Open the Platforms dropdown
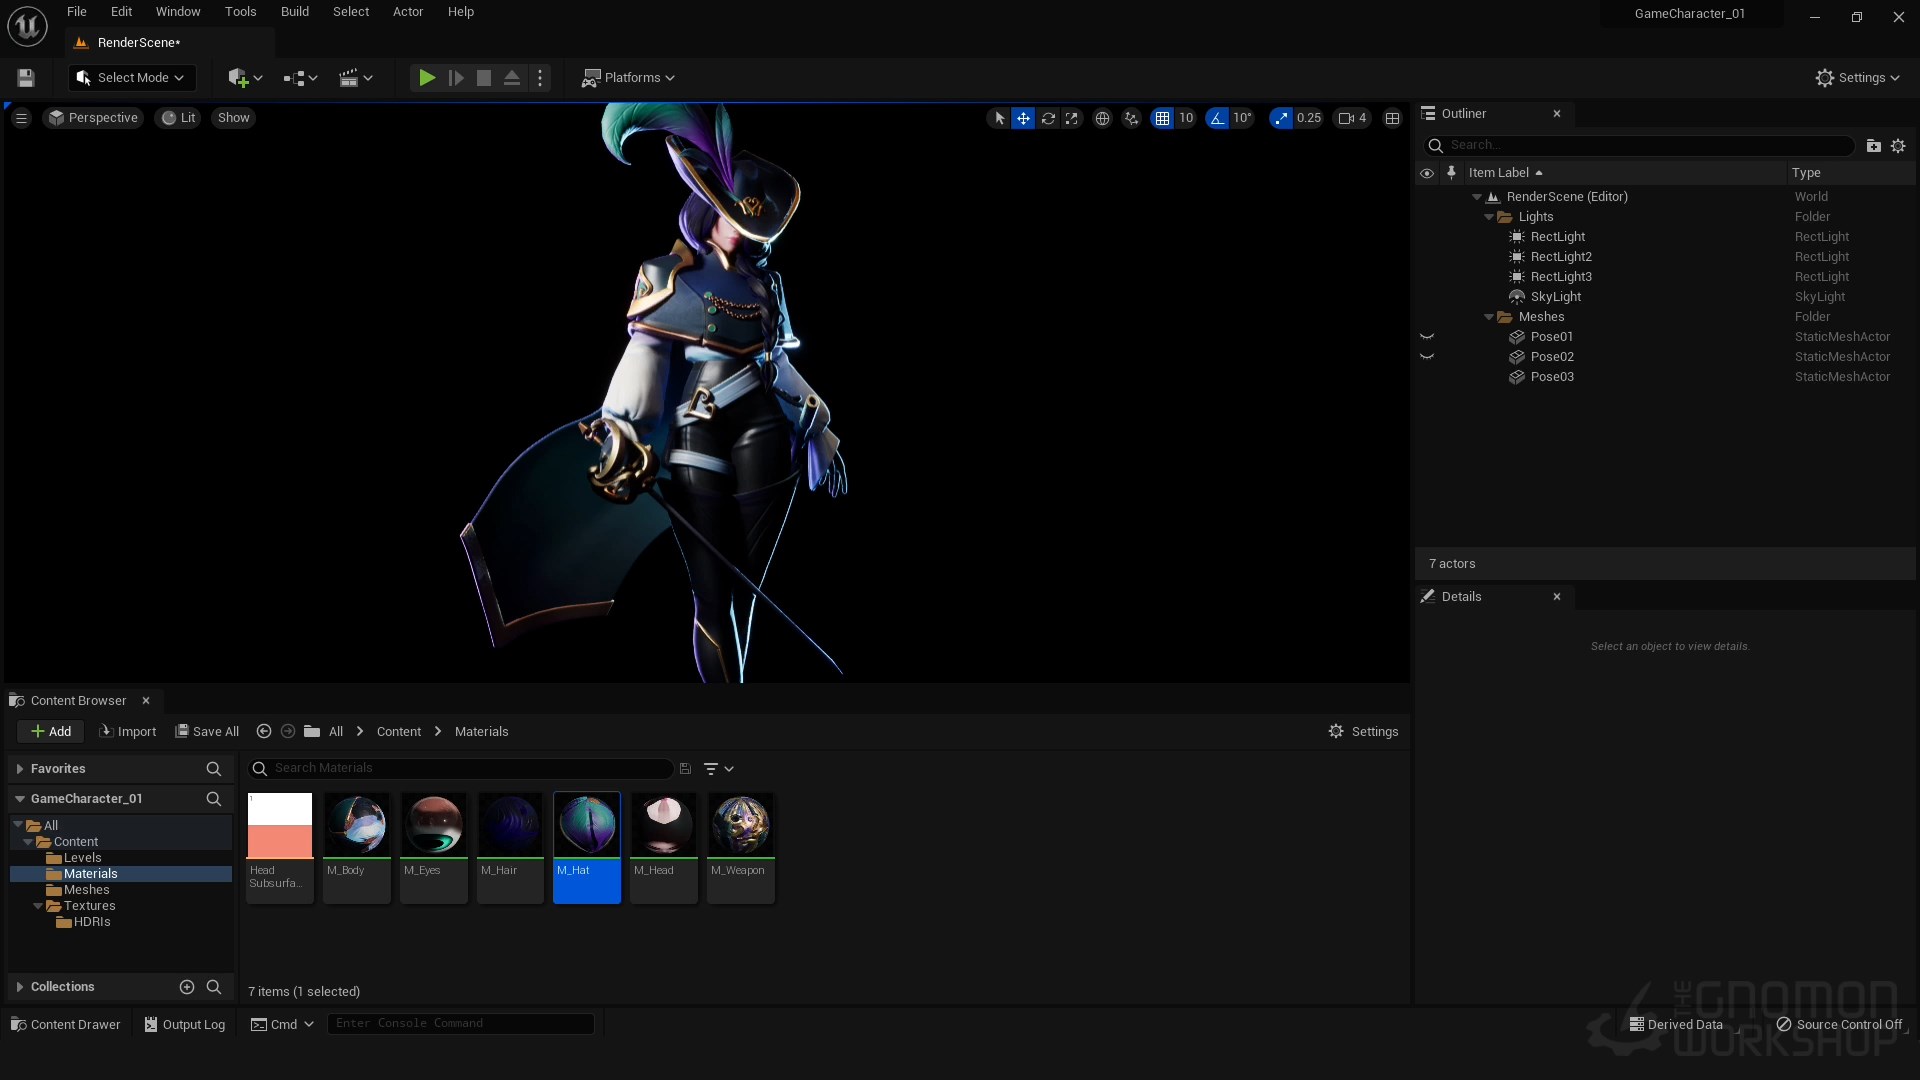Screen dimensions: 1920x1080 (628, 78)
